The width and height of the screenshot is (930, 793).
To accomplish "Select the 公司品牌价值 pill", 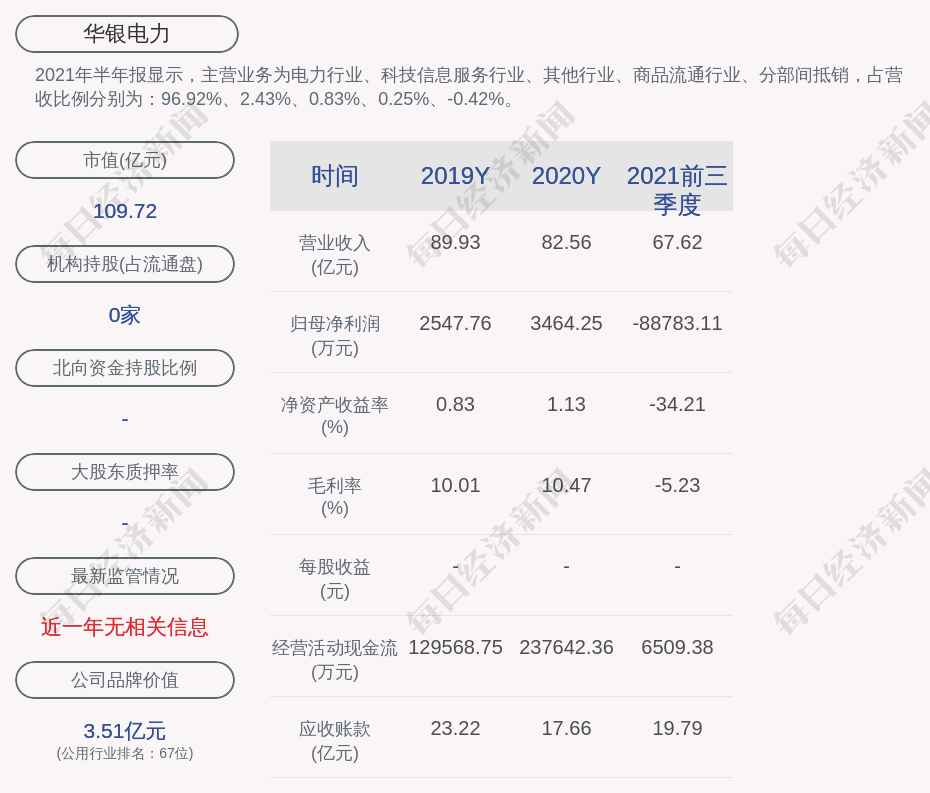I will 125,680.
